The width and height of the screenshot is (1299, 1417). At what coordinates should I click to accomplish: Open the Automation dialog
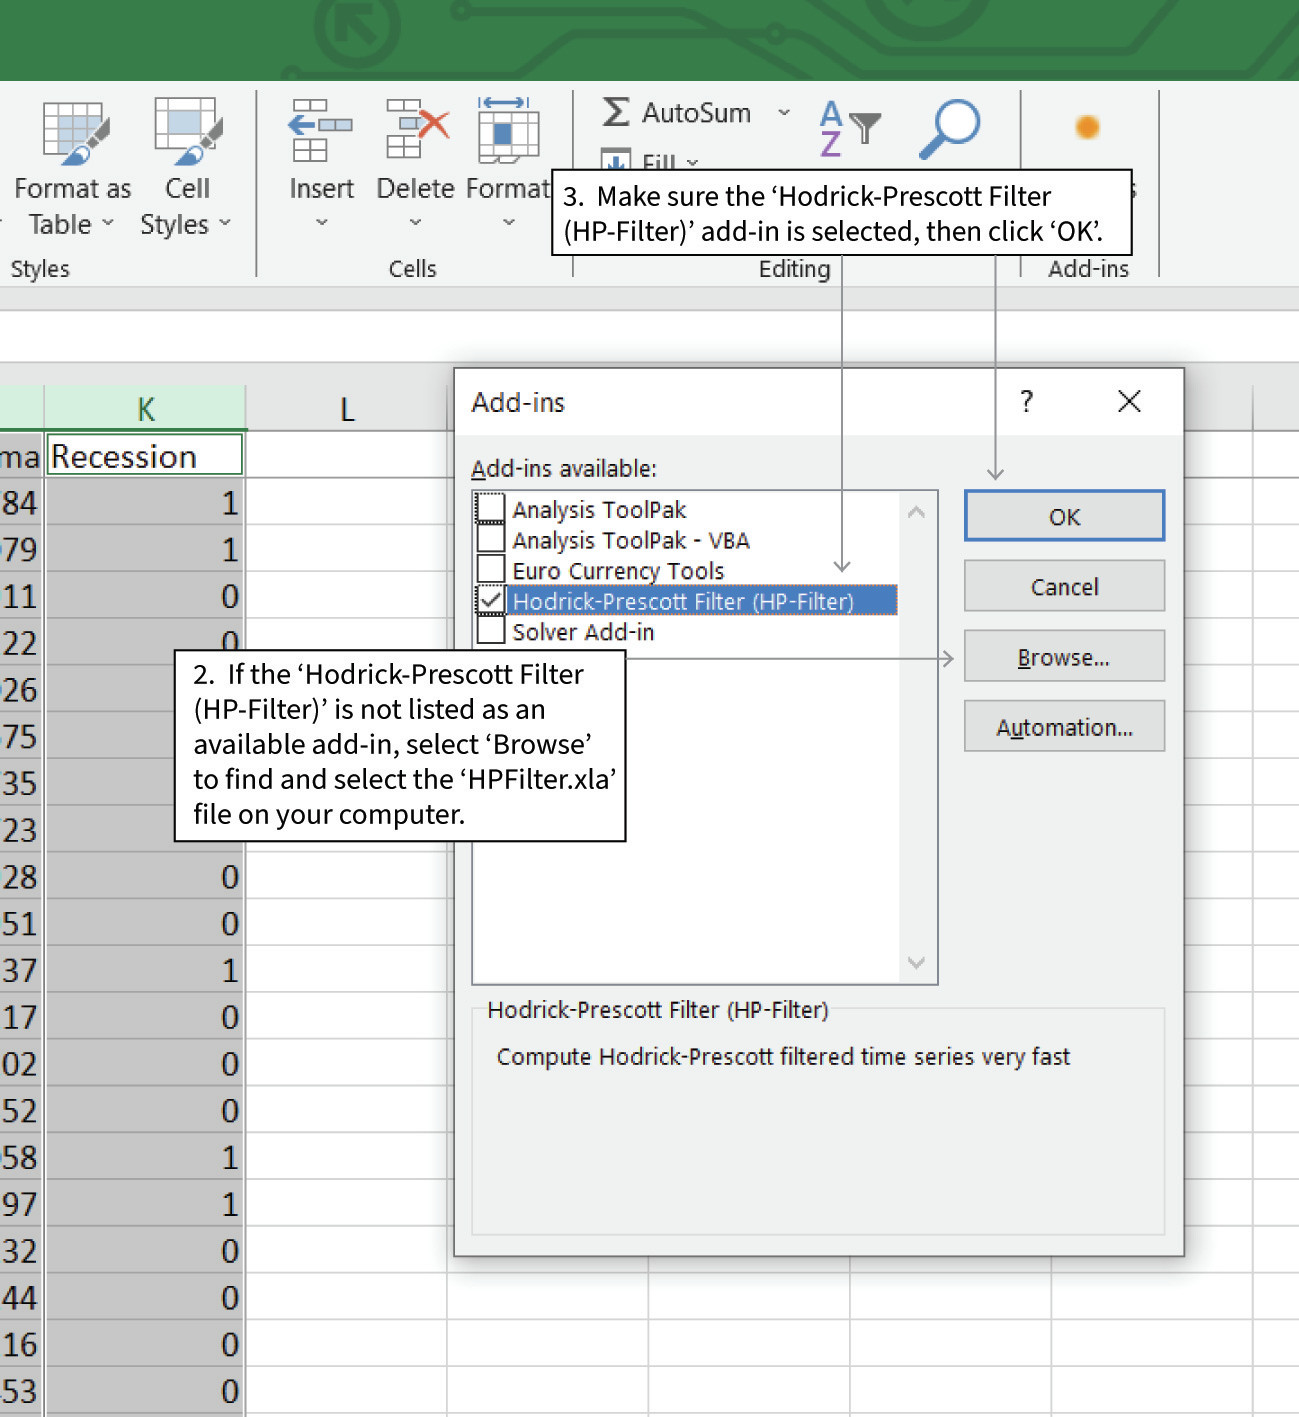click(1063, 726)
